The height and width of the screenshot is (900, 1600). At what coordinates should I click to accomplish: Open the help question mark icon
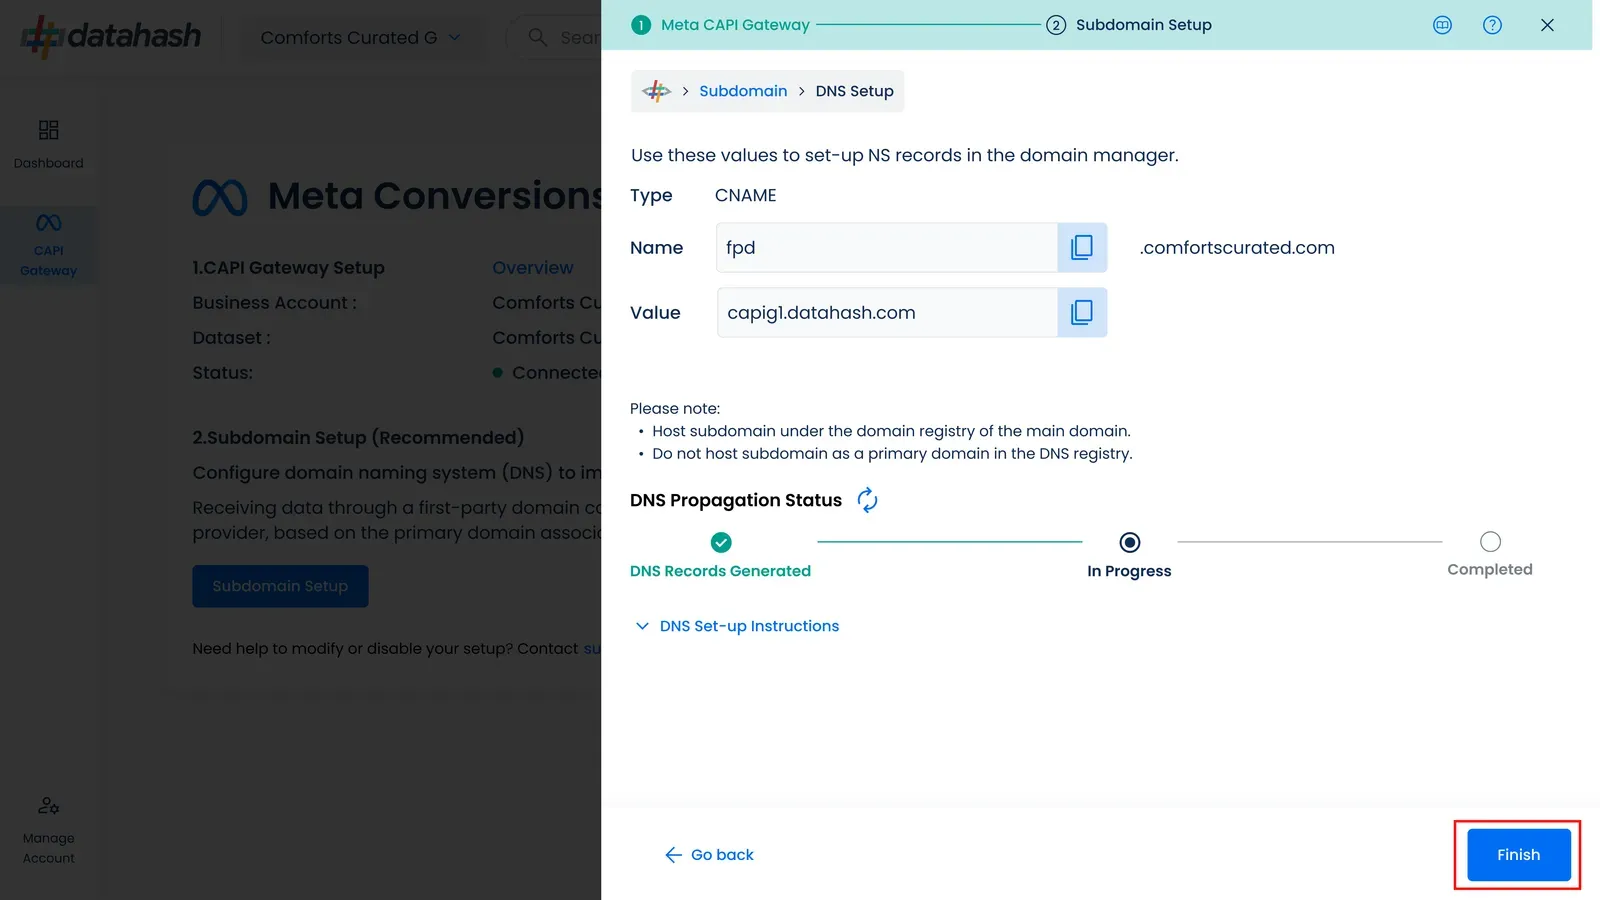point(1492,25)
